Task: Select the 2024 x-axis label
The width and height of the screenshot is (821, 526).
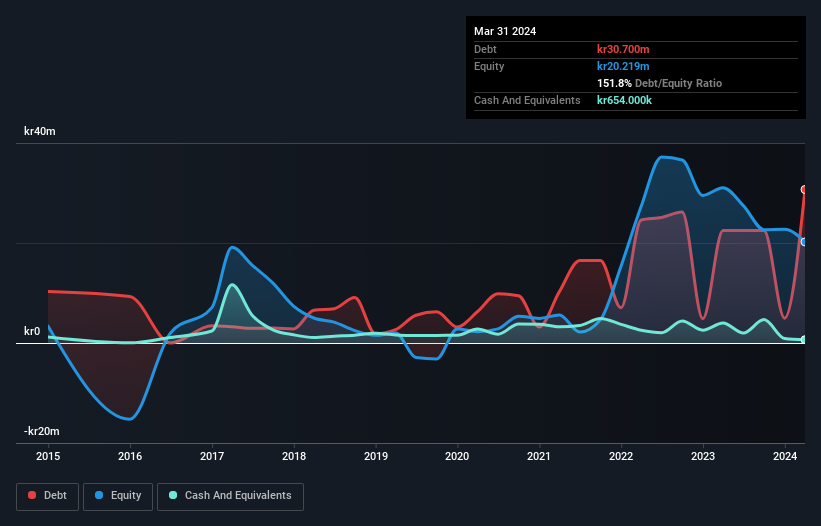Action: pyautogui.click(x=785, y=456)
